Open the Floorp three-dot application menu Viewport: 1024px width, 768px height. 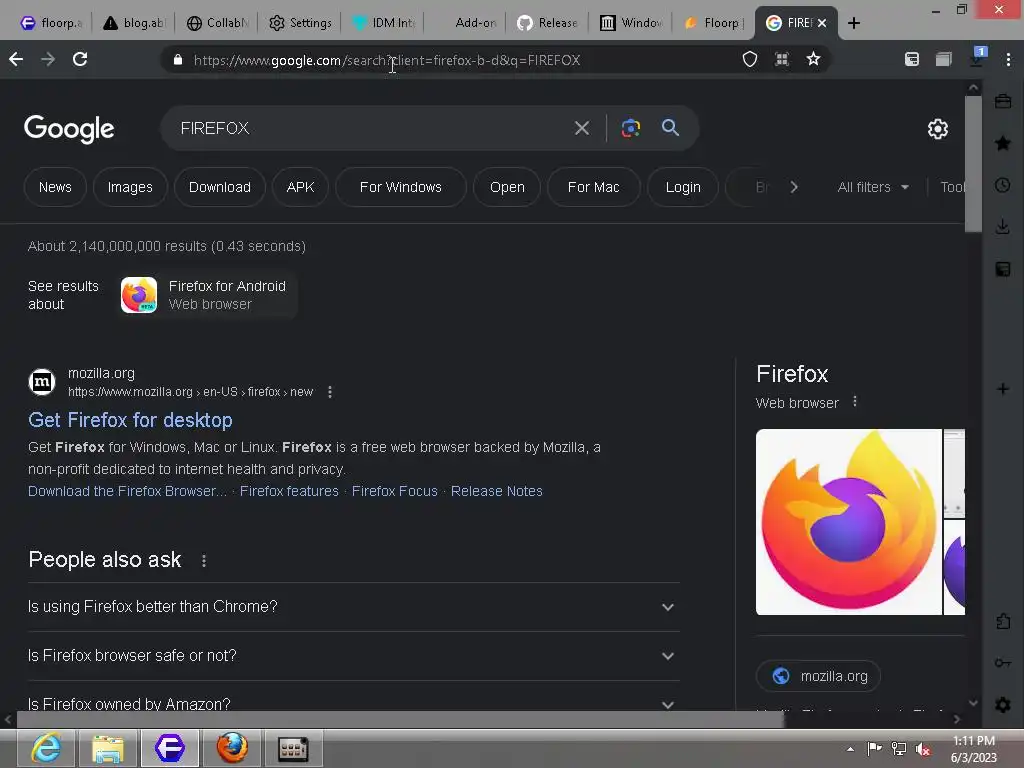(1008, 59)
